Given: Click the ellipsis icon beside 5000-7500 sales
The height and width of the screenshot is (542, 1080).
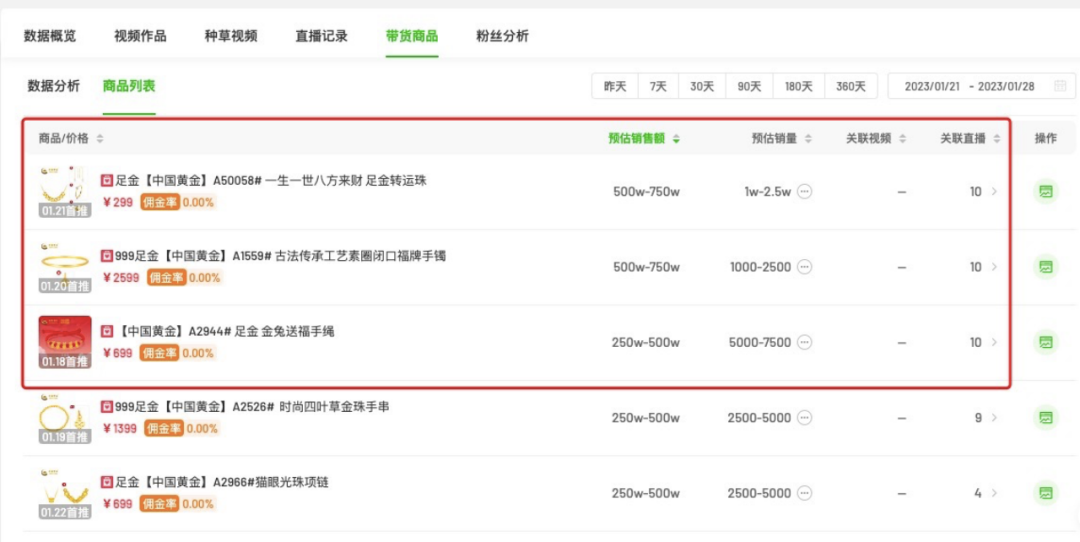Looking at the screenshot, I should [x=805, y=342].
